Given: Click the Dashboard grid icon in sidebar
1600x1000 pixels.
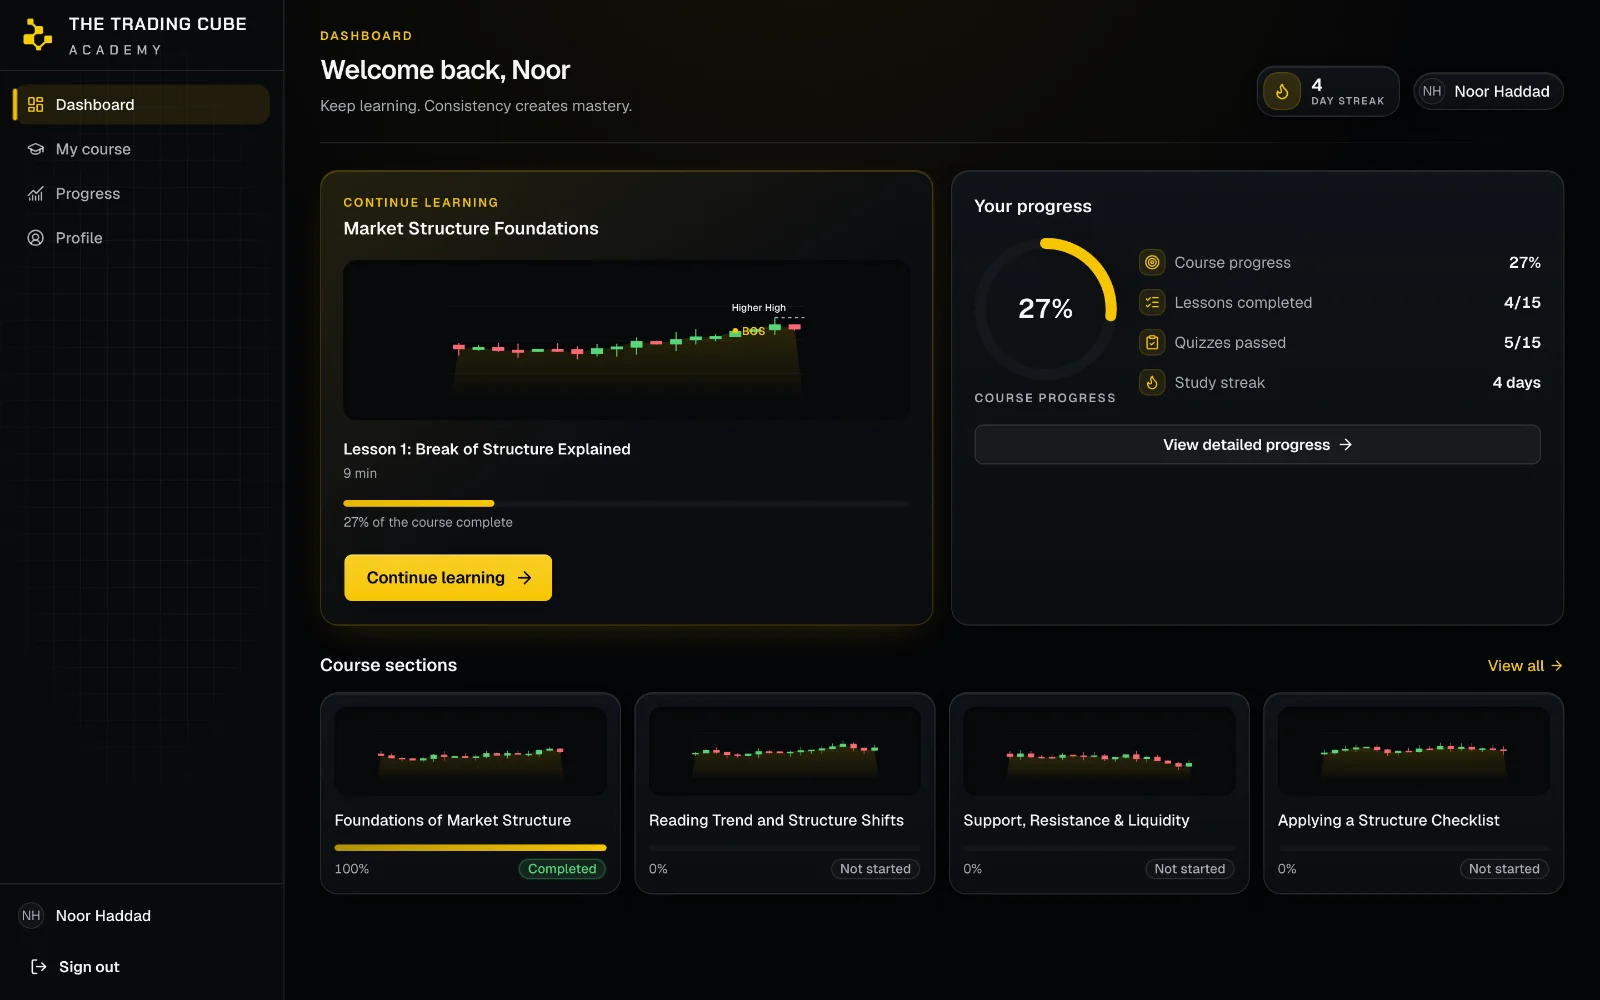Looking at the screenshot, I should pos(36,105).
